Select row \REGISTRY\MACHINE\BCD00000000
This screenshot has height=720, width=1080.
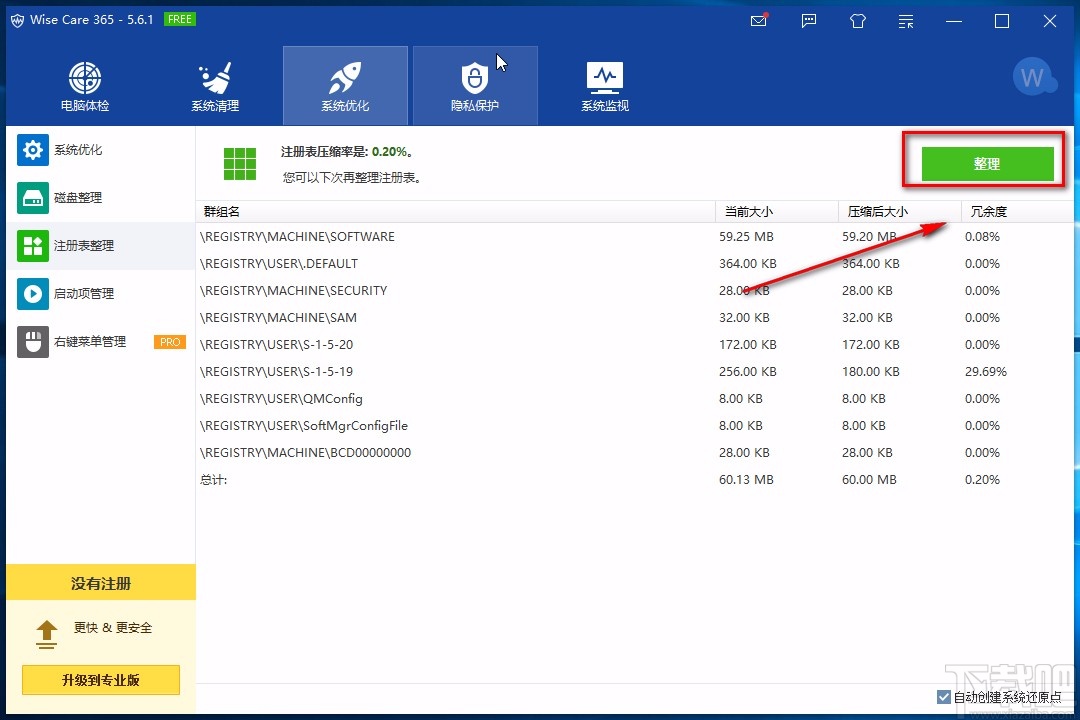(x=634, y=453)
